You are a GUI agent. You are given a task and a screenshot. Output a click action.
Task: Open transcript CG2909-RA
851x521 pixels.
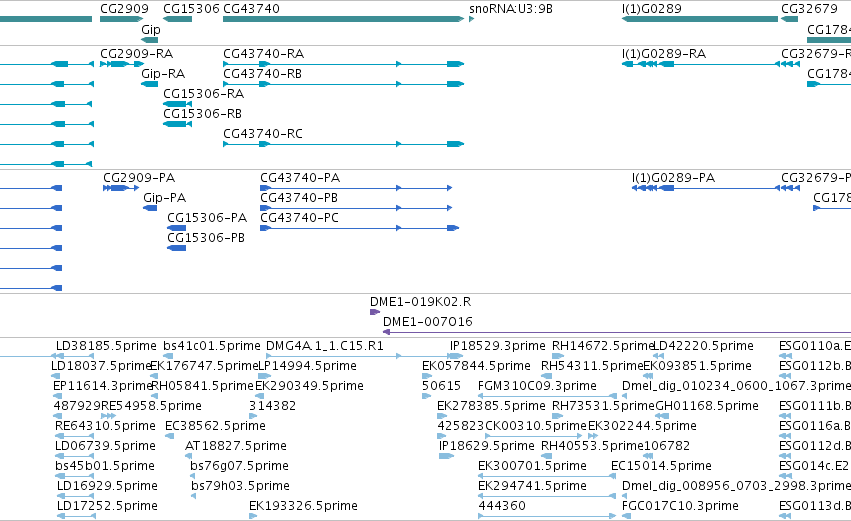pyautogui.click(x=136, y=54)
